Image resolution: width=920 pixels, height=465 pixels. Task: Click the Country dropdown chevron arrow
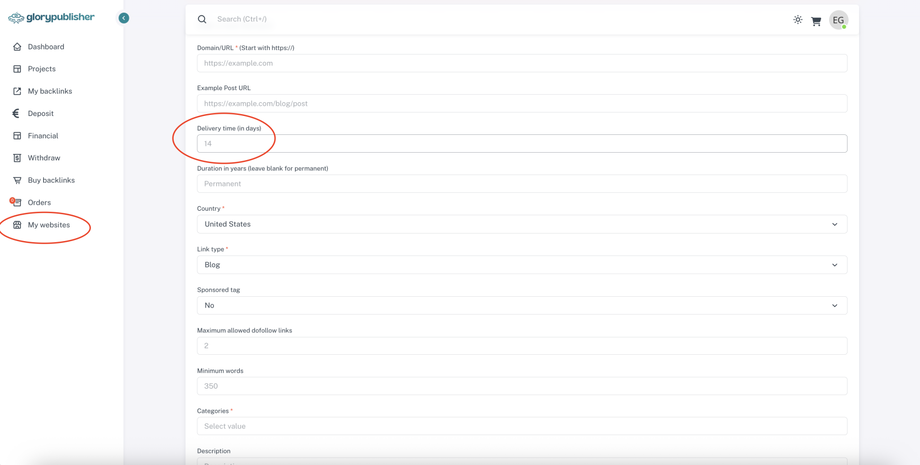click(x=835, y=225)
